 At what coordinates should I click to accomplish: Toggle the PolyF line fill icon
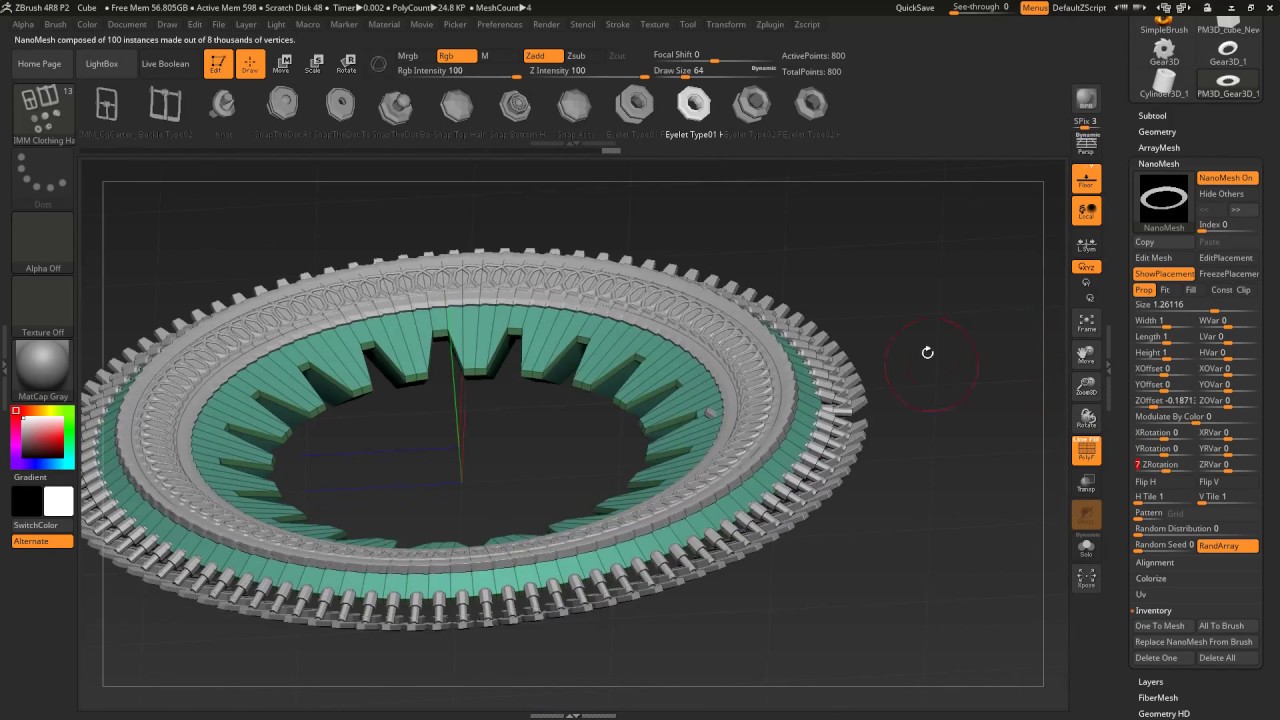click(1086, 451)
